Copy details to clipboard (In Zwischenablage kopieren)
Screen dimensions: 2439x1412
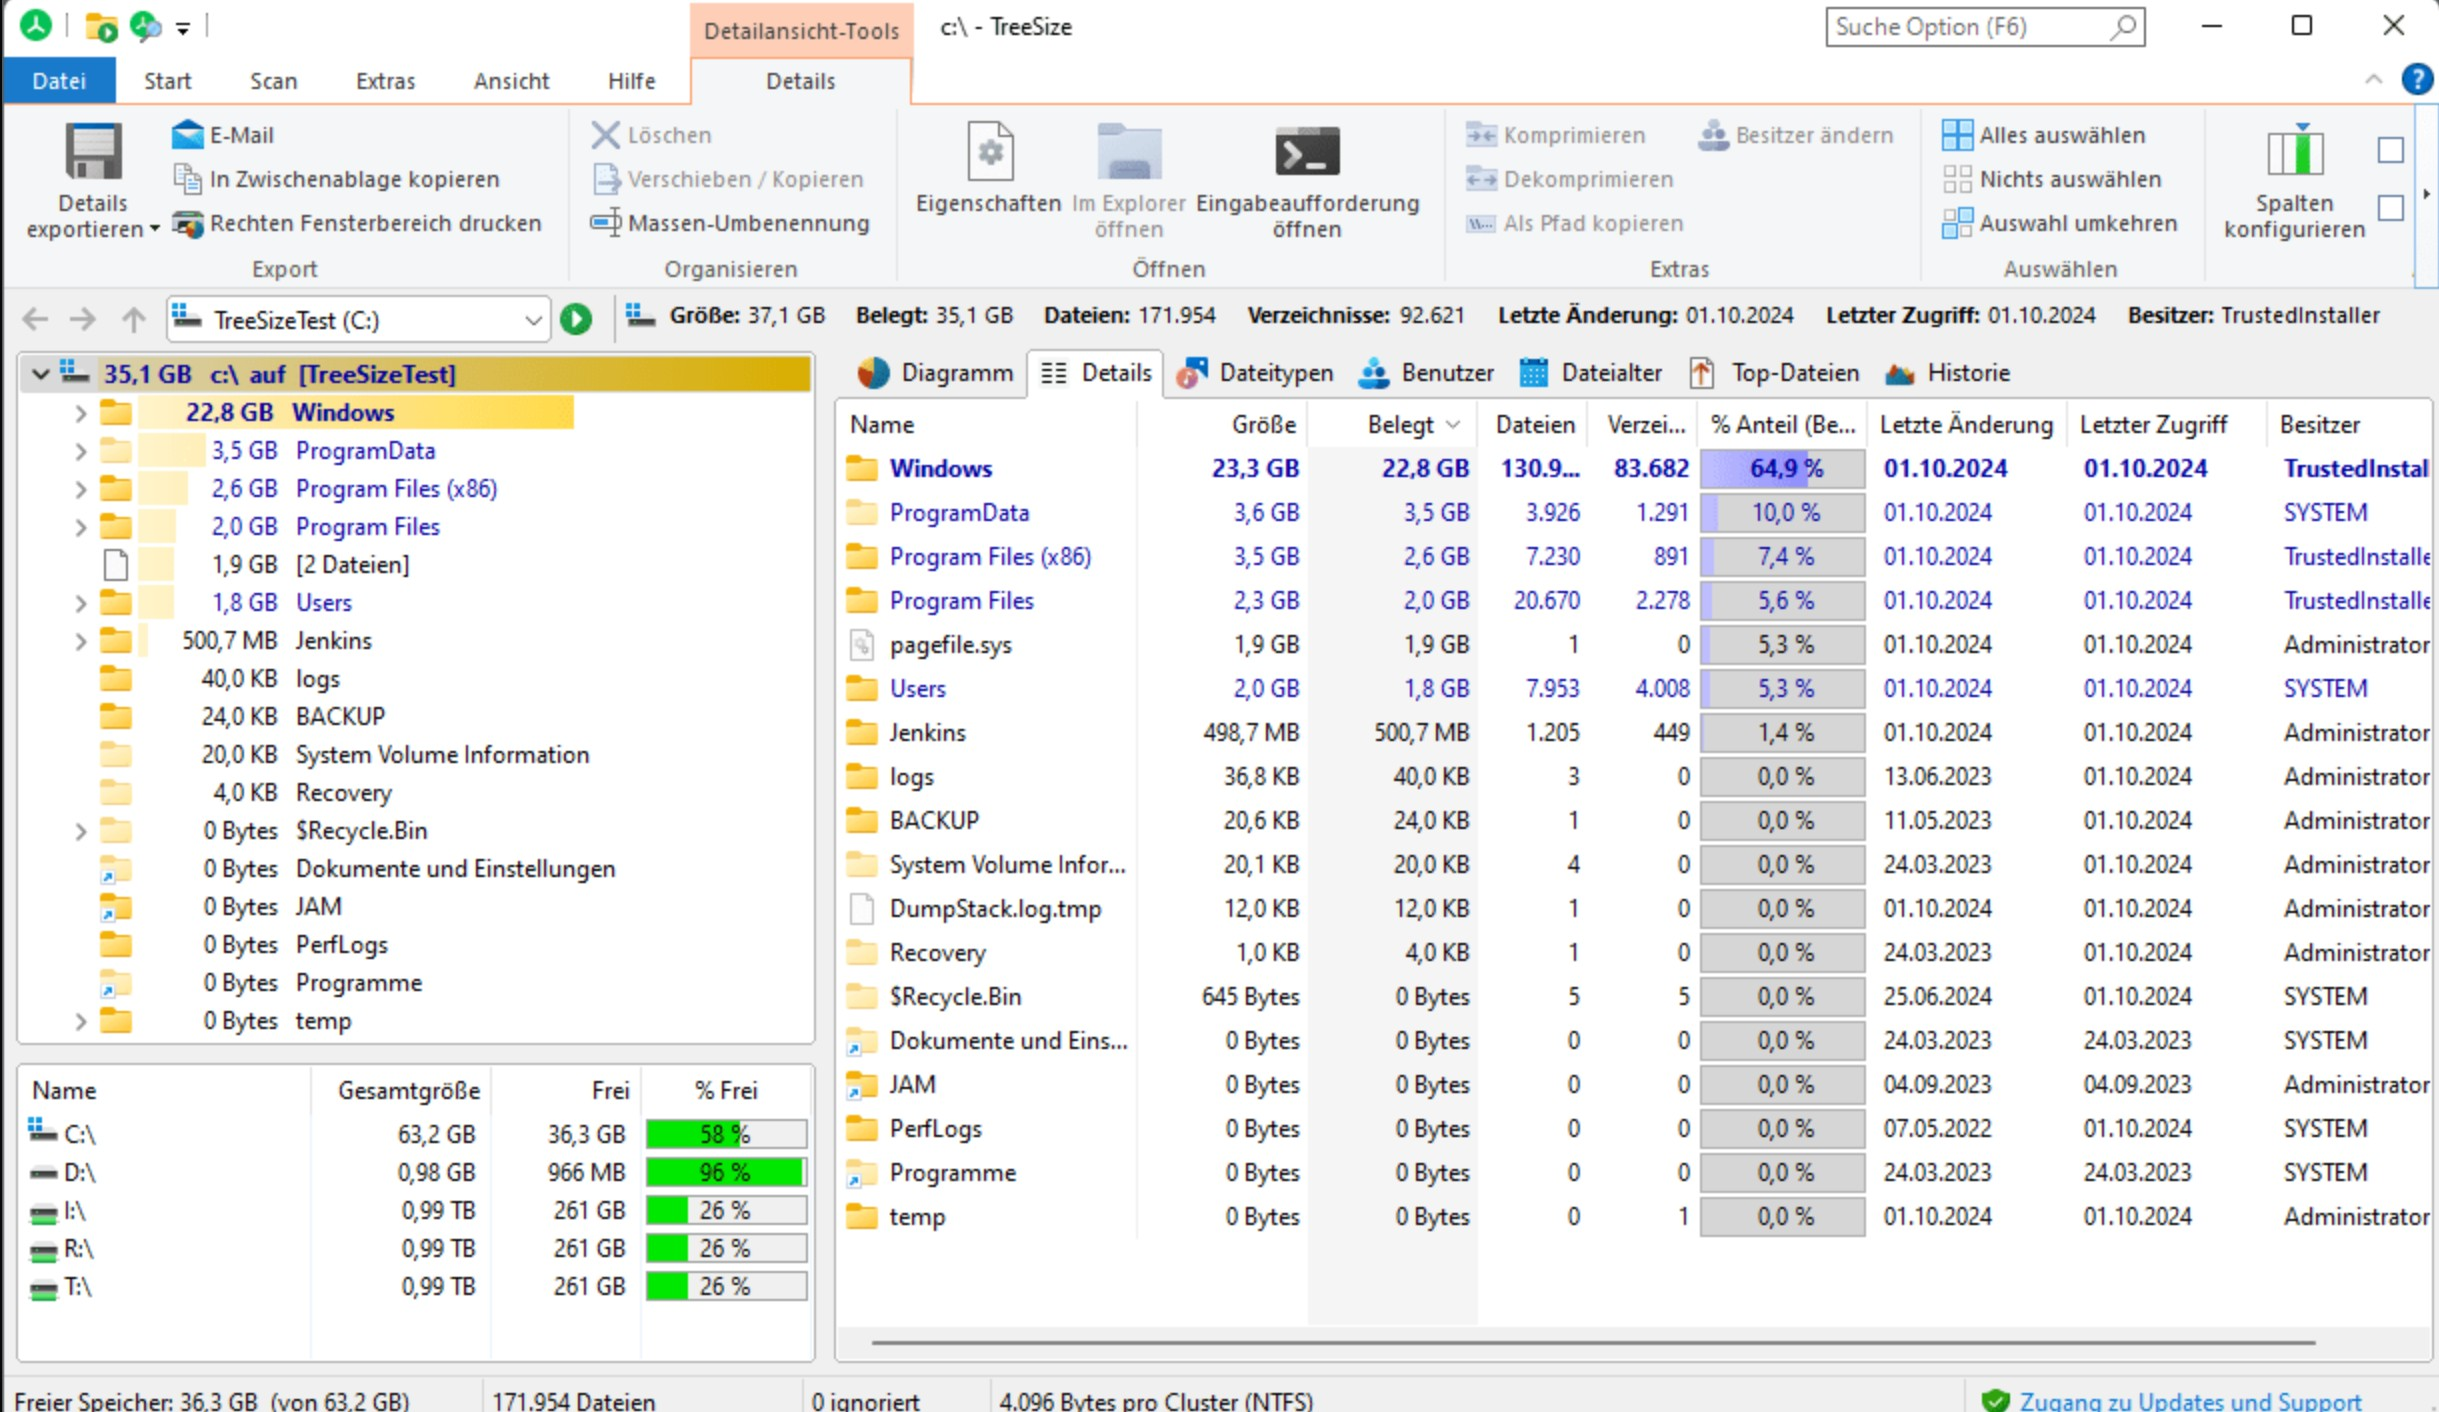pos(336,179)
